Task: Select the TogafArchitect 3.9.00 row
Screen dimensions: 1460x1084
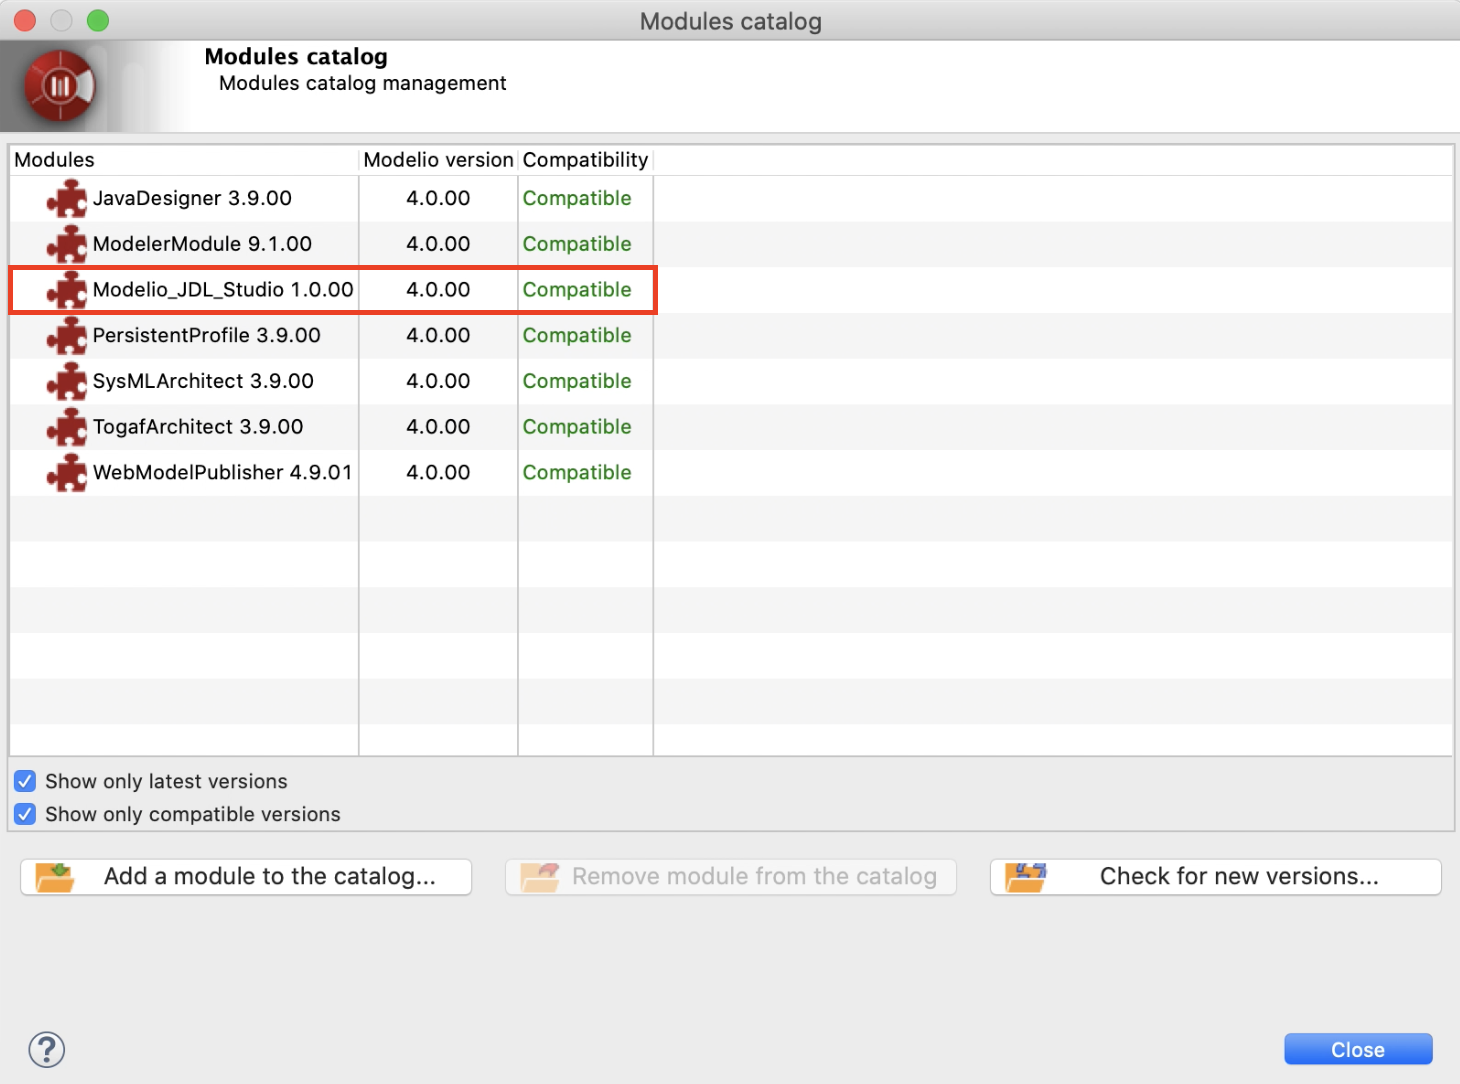Action: point(731,427)
